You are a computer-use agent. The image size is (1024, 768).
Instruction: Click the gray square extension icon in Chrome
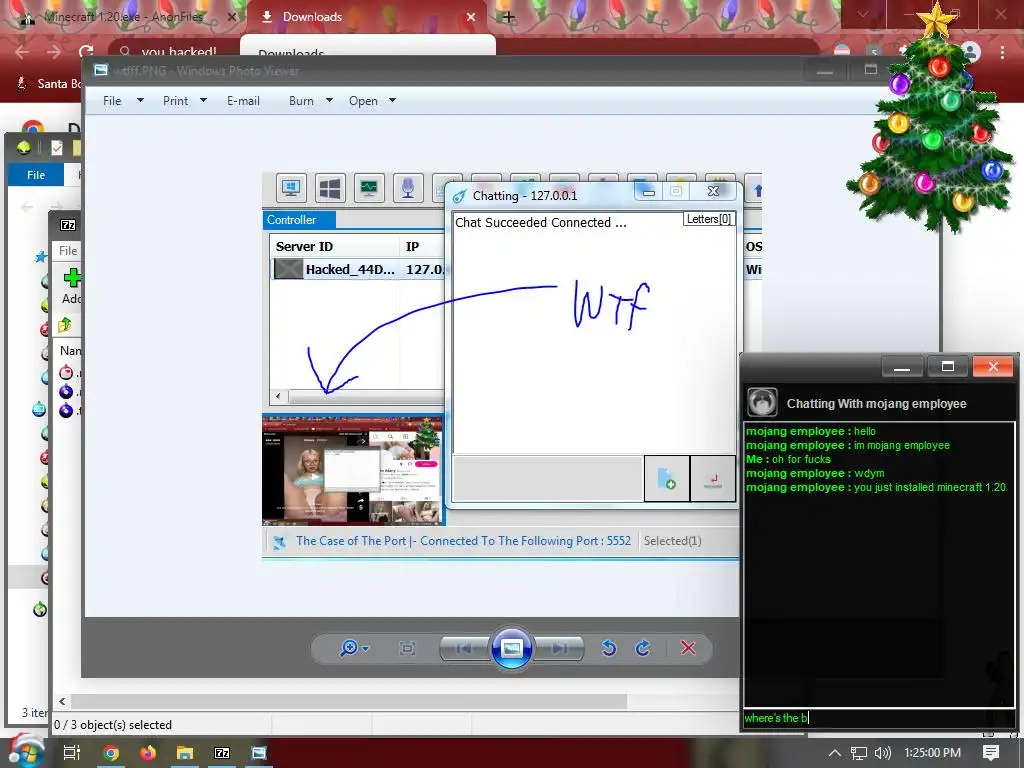click(874, 51)
